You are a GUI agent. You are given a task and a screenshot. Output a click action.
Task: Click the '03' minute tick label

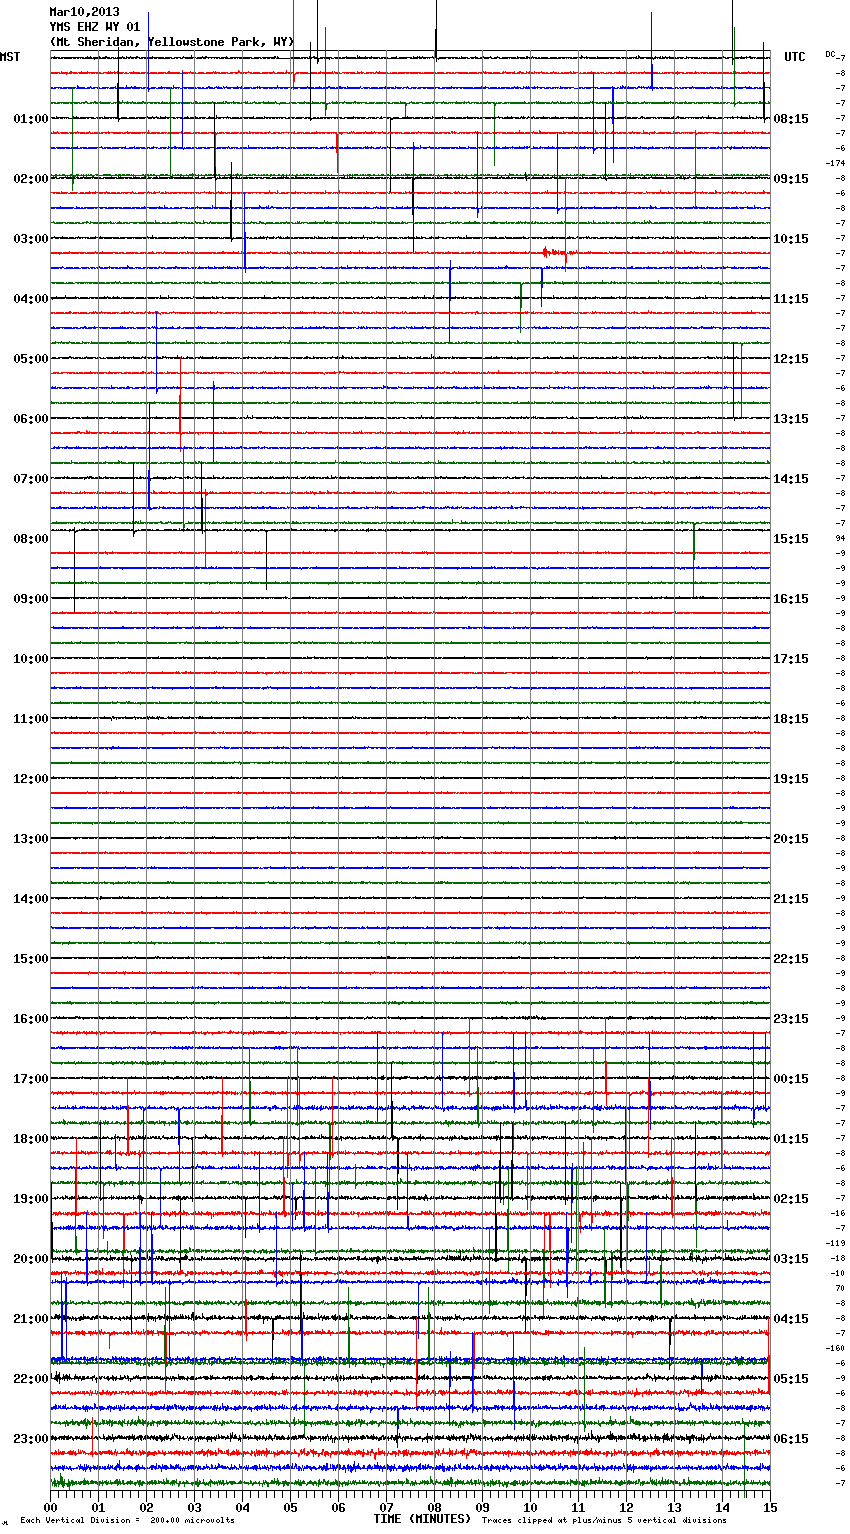194,1507
